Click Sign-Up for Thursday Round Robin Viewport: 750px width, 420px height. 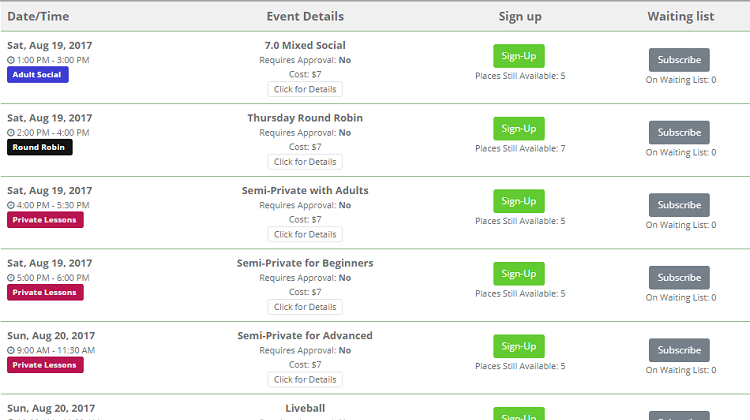(518, 129)
